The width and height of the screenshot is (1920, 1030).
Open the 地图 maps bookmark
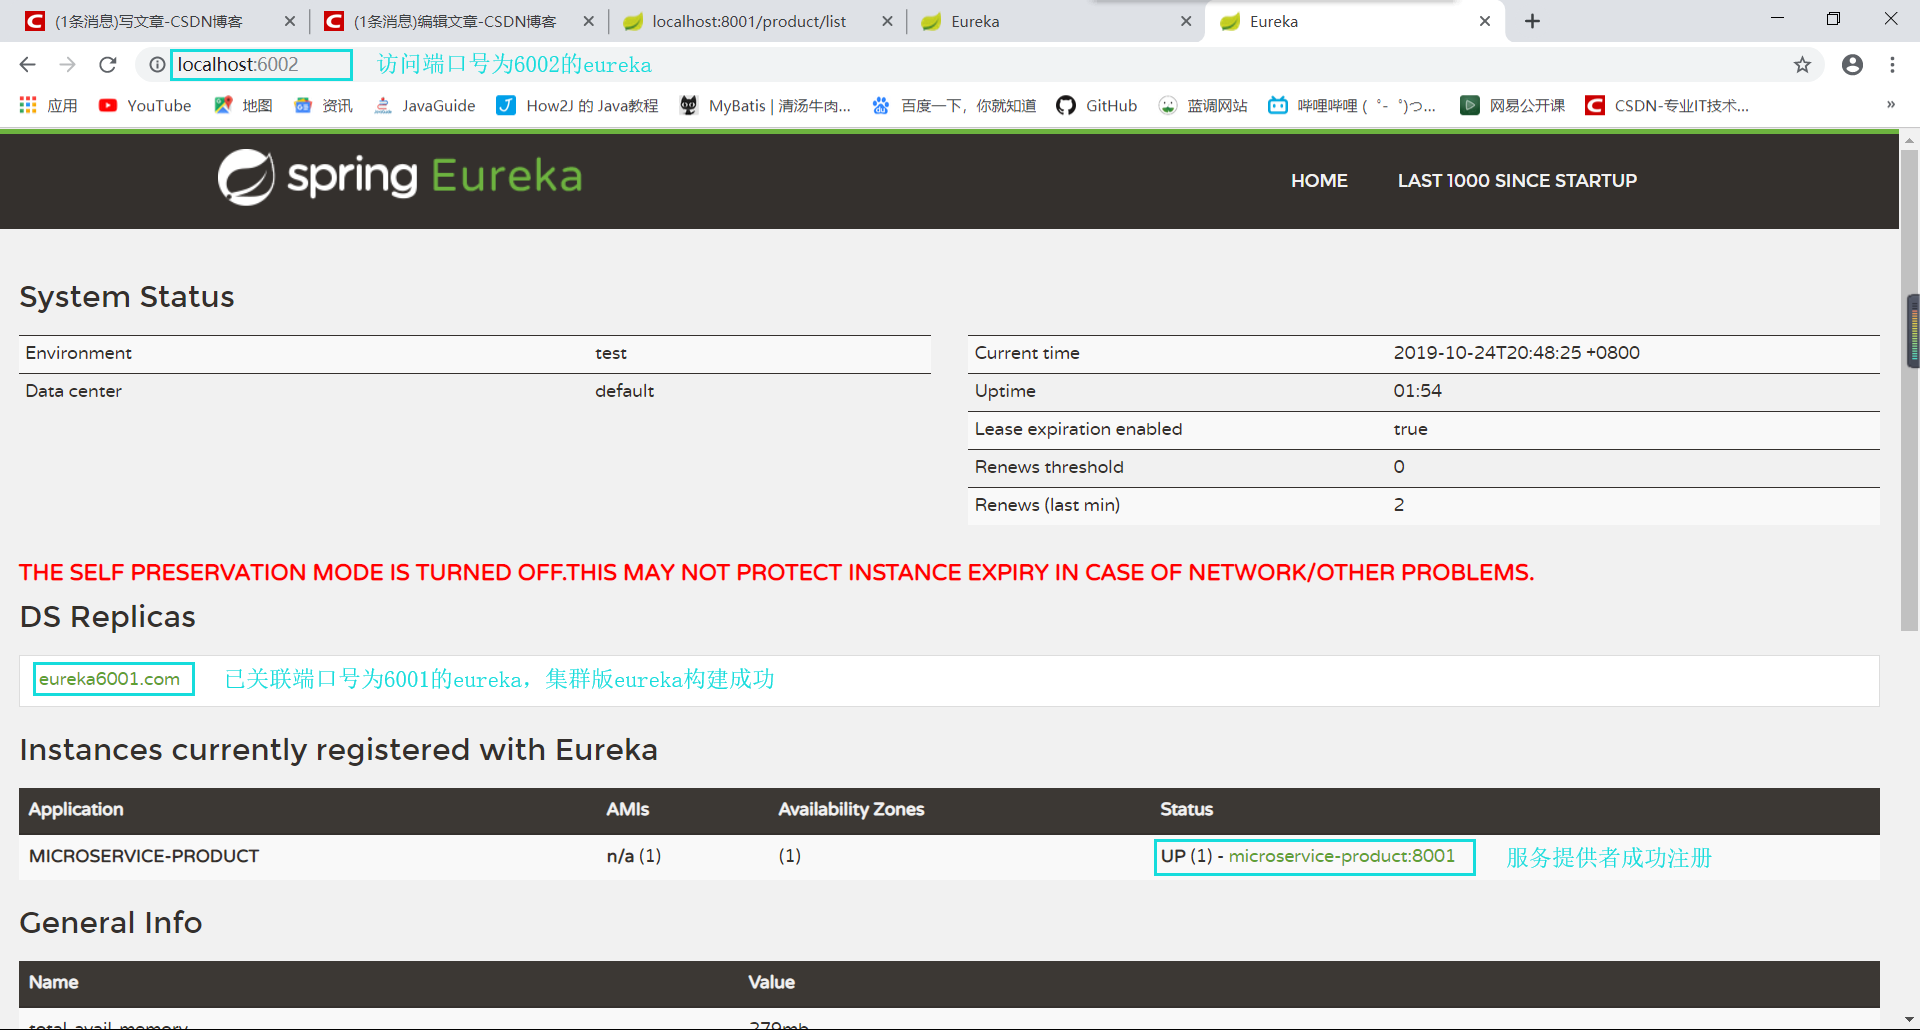243,105
